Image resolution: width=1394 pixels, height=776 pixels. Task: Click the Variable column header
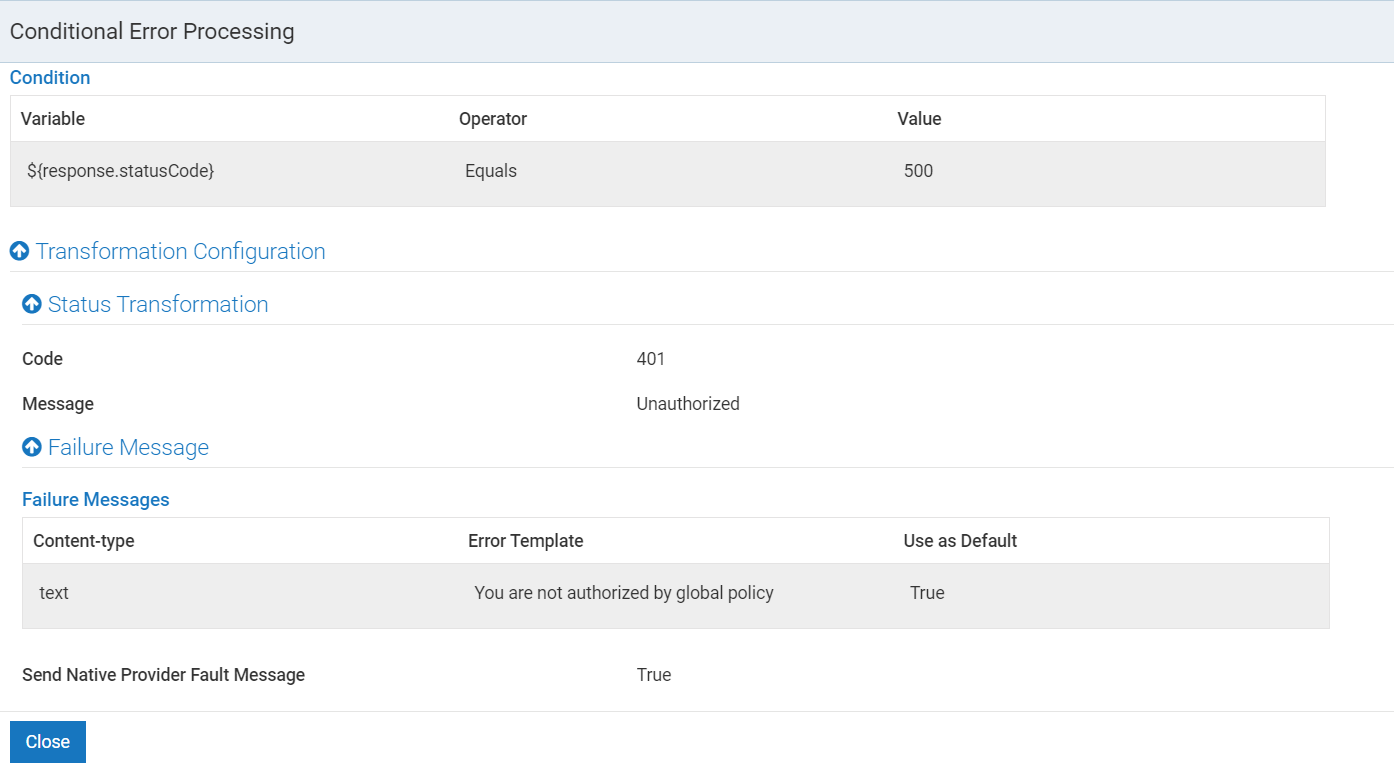53,118
